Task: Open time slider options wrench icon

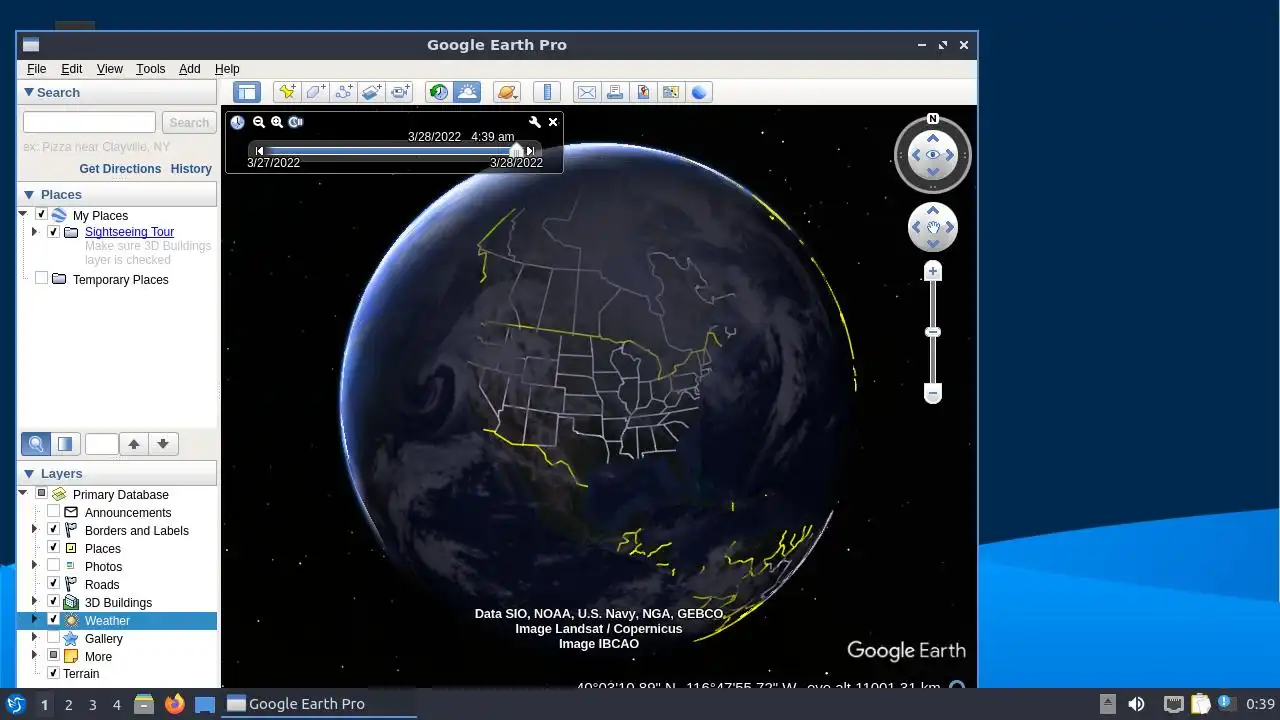Action: [x=535, y=122]
